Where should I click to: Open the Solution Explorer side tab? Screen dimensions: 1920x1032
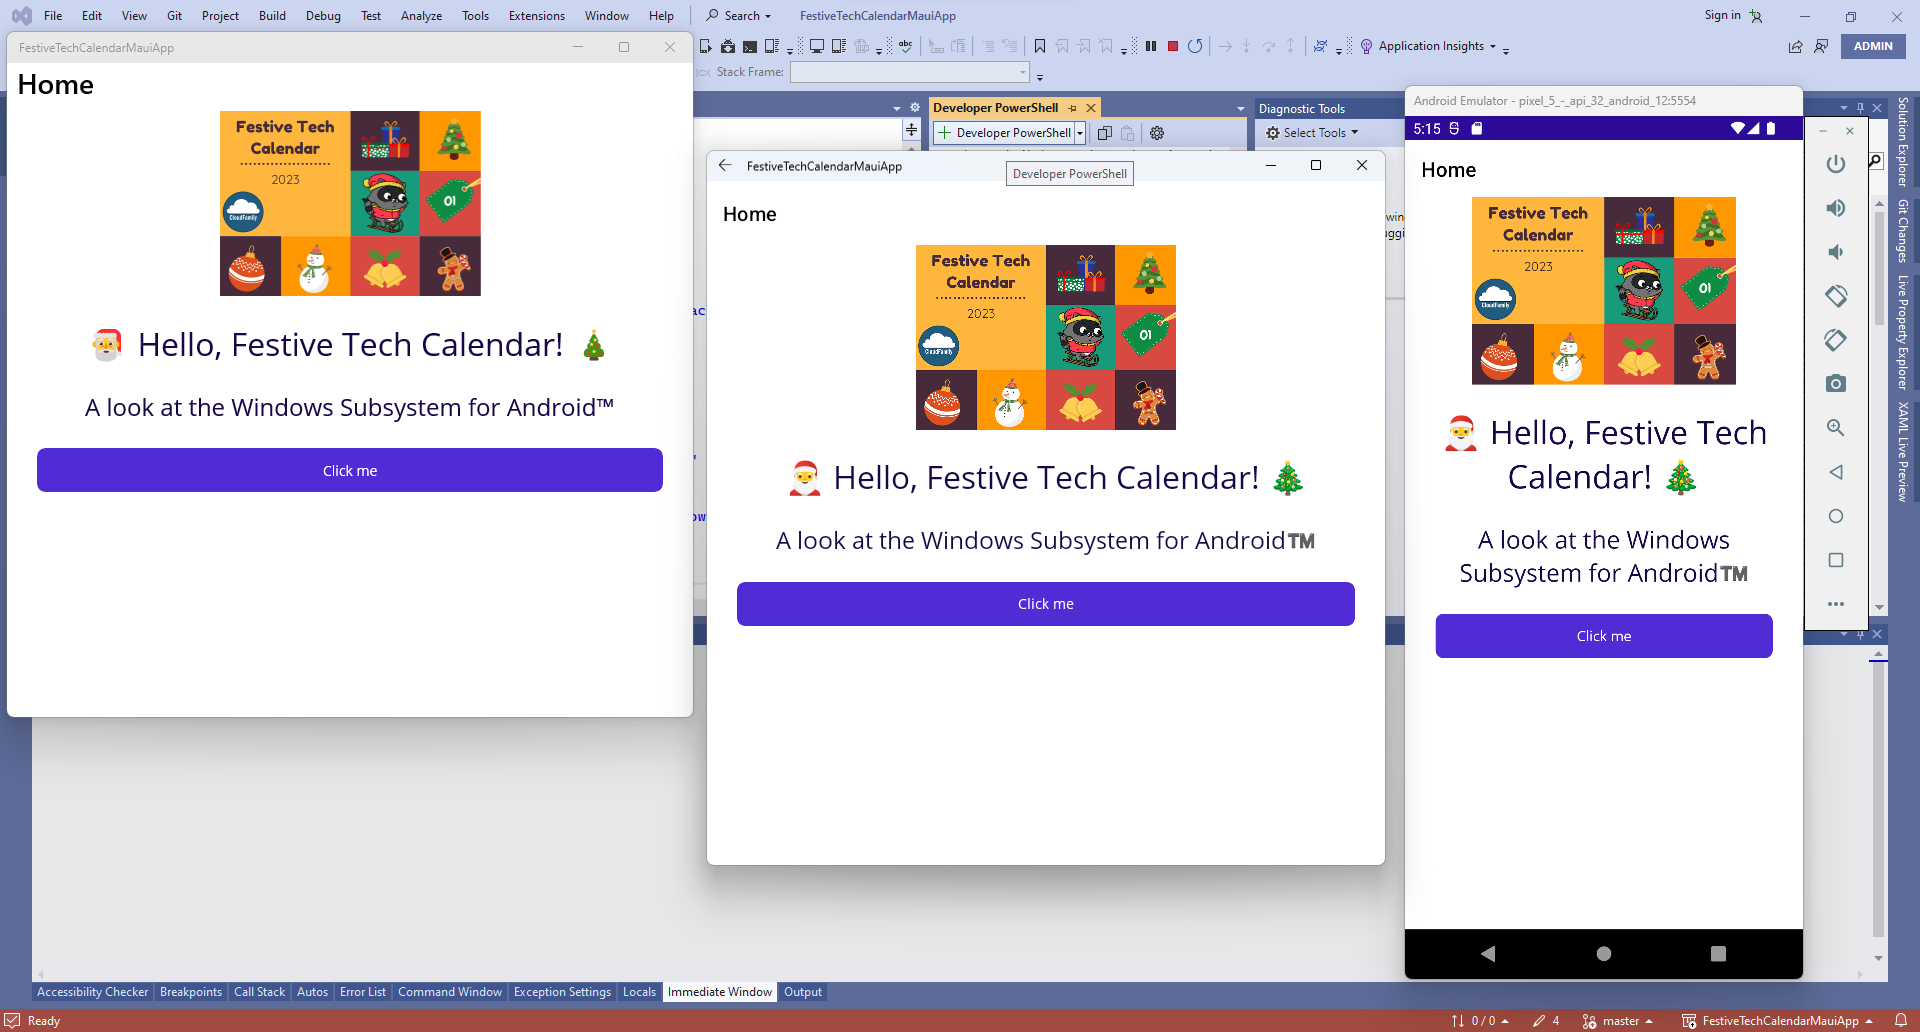1903,142
